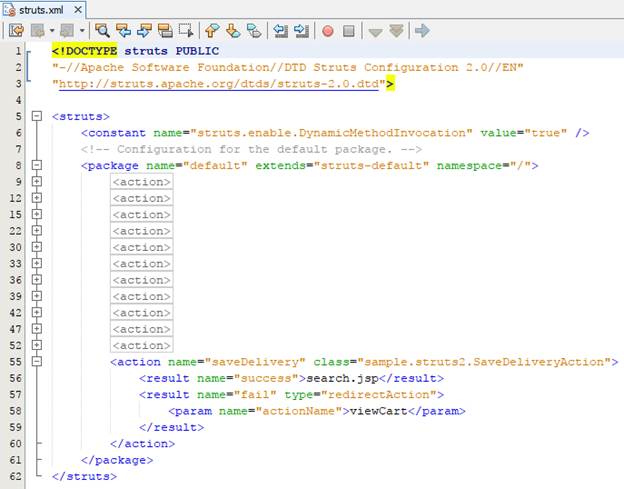The height and width of the screenshot is (489, 624).
Task: Click the 'value="true"' attribute on line 6
Action: pos(524,132)
